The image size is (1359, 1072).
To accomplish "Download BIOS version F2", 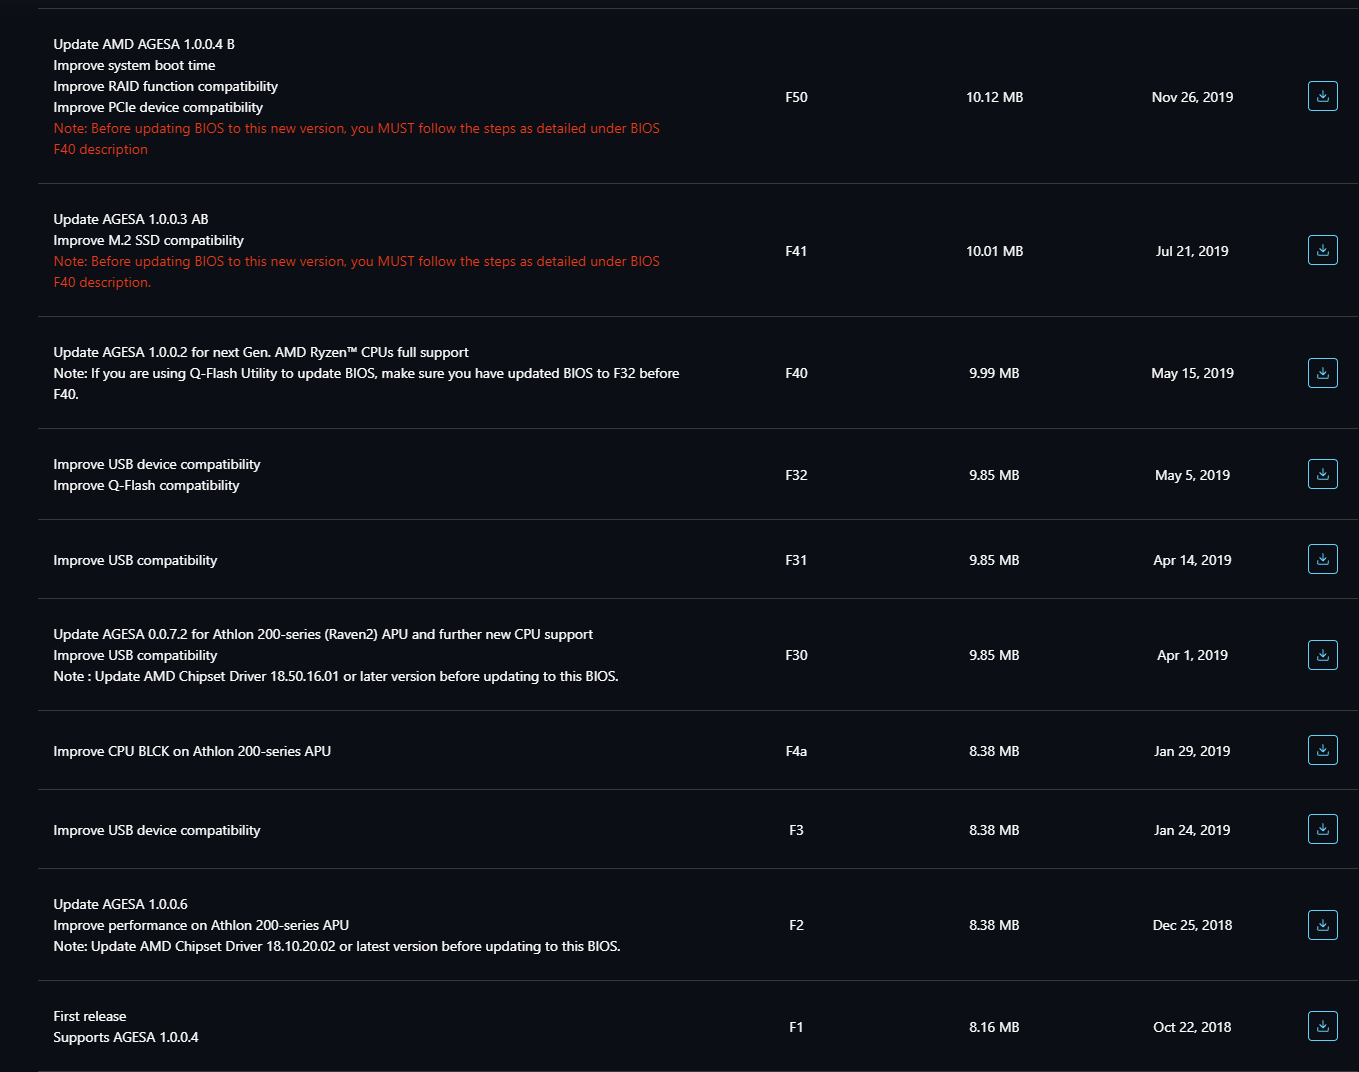I will (1322, 925).
